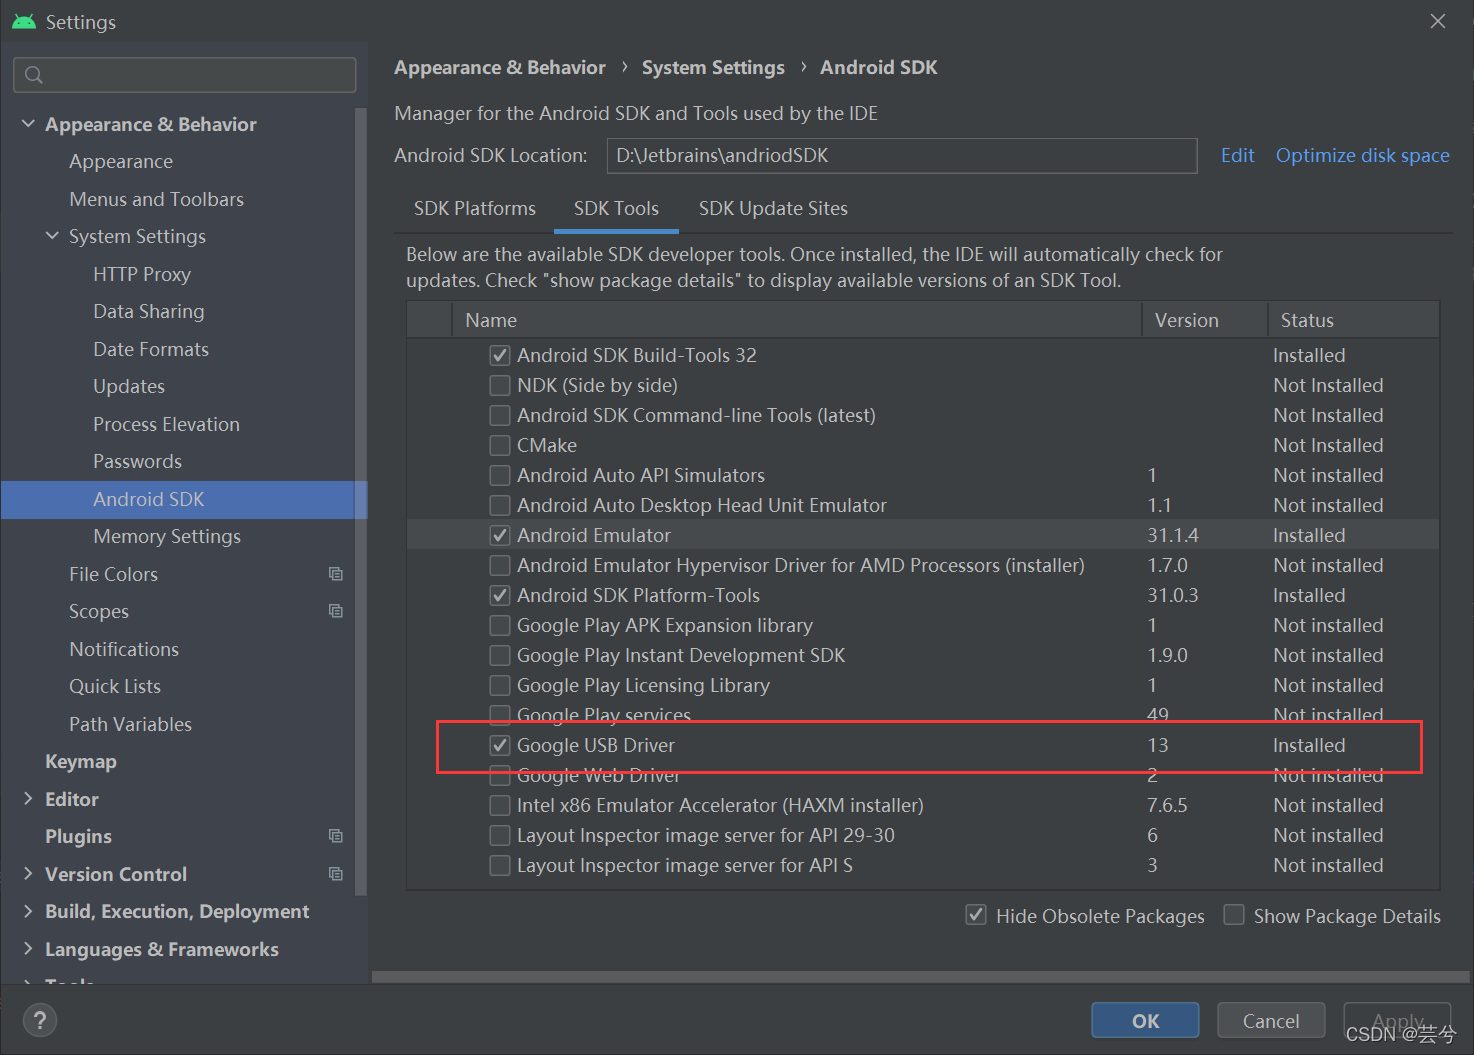
Task: Collapse the Appearance & Behavior tree node
Action: click(x=28, y=124)
